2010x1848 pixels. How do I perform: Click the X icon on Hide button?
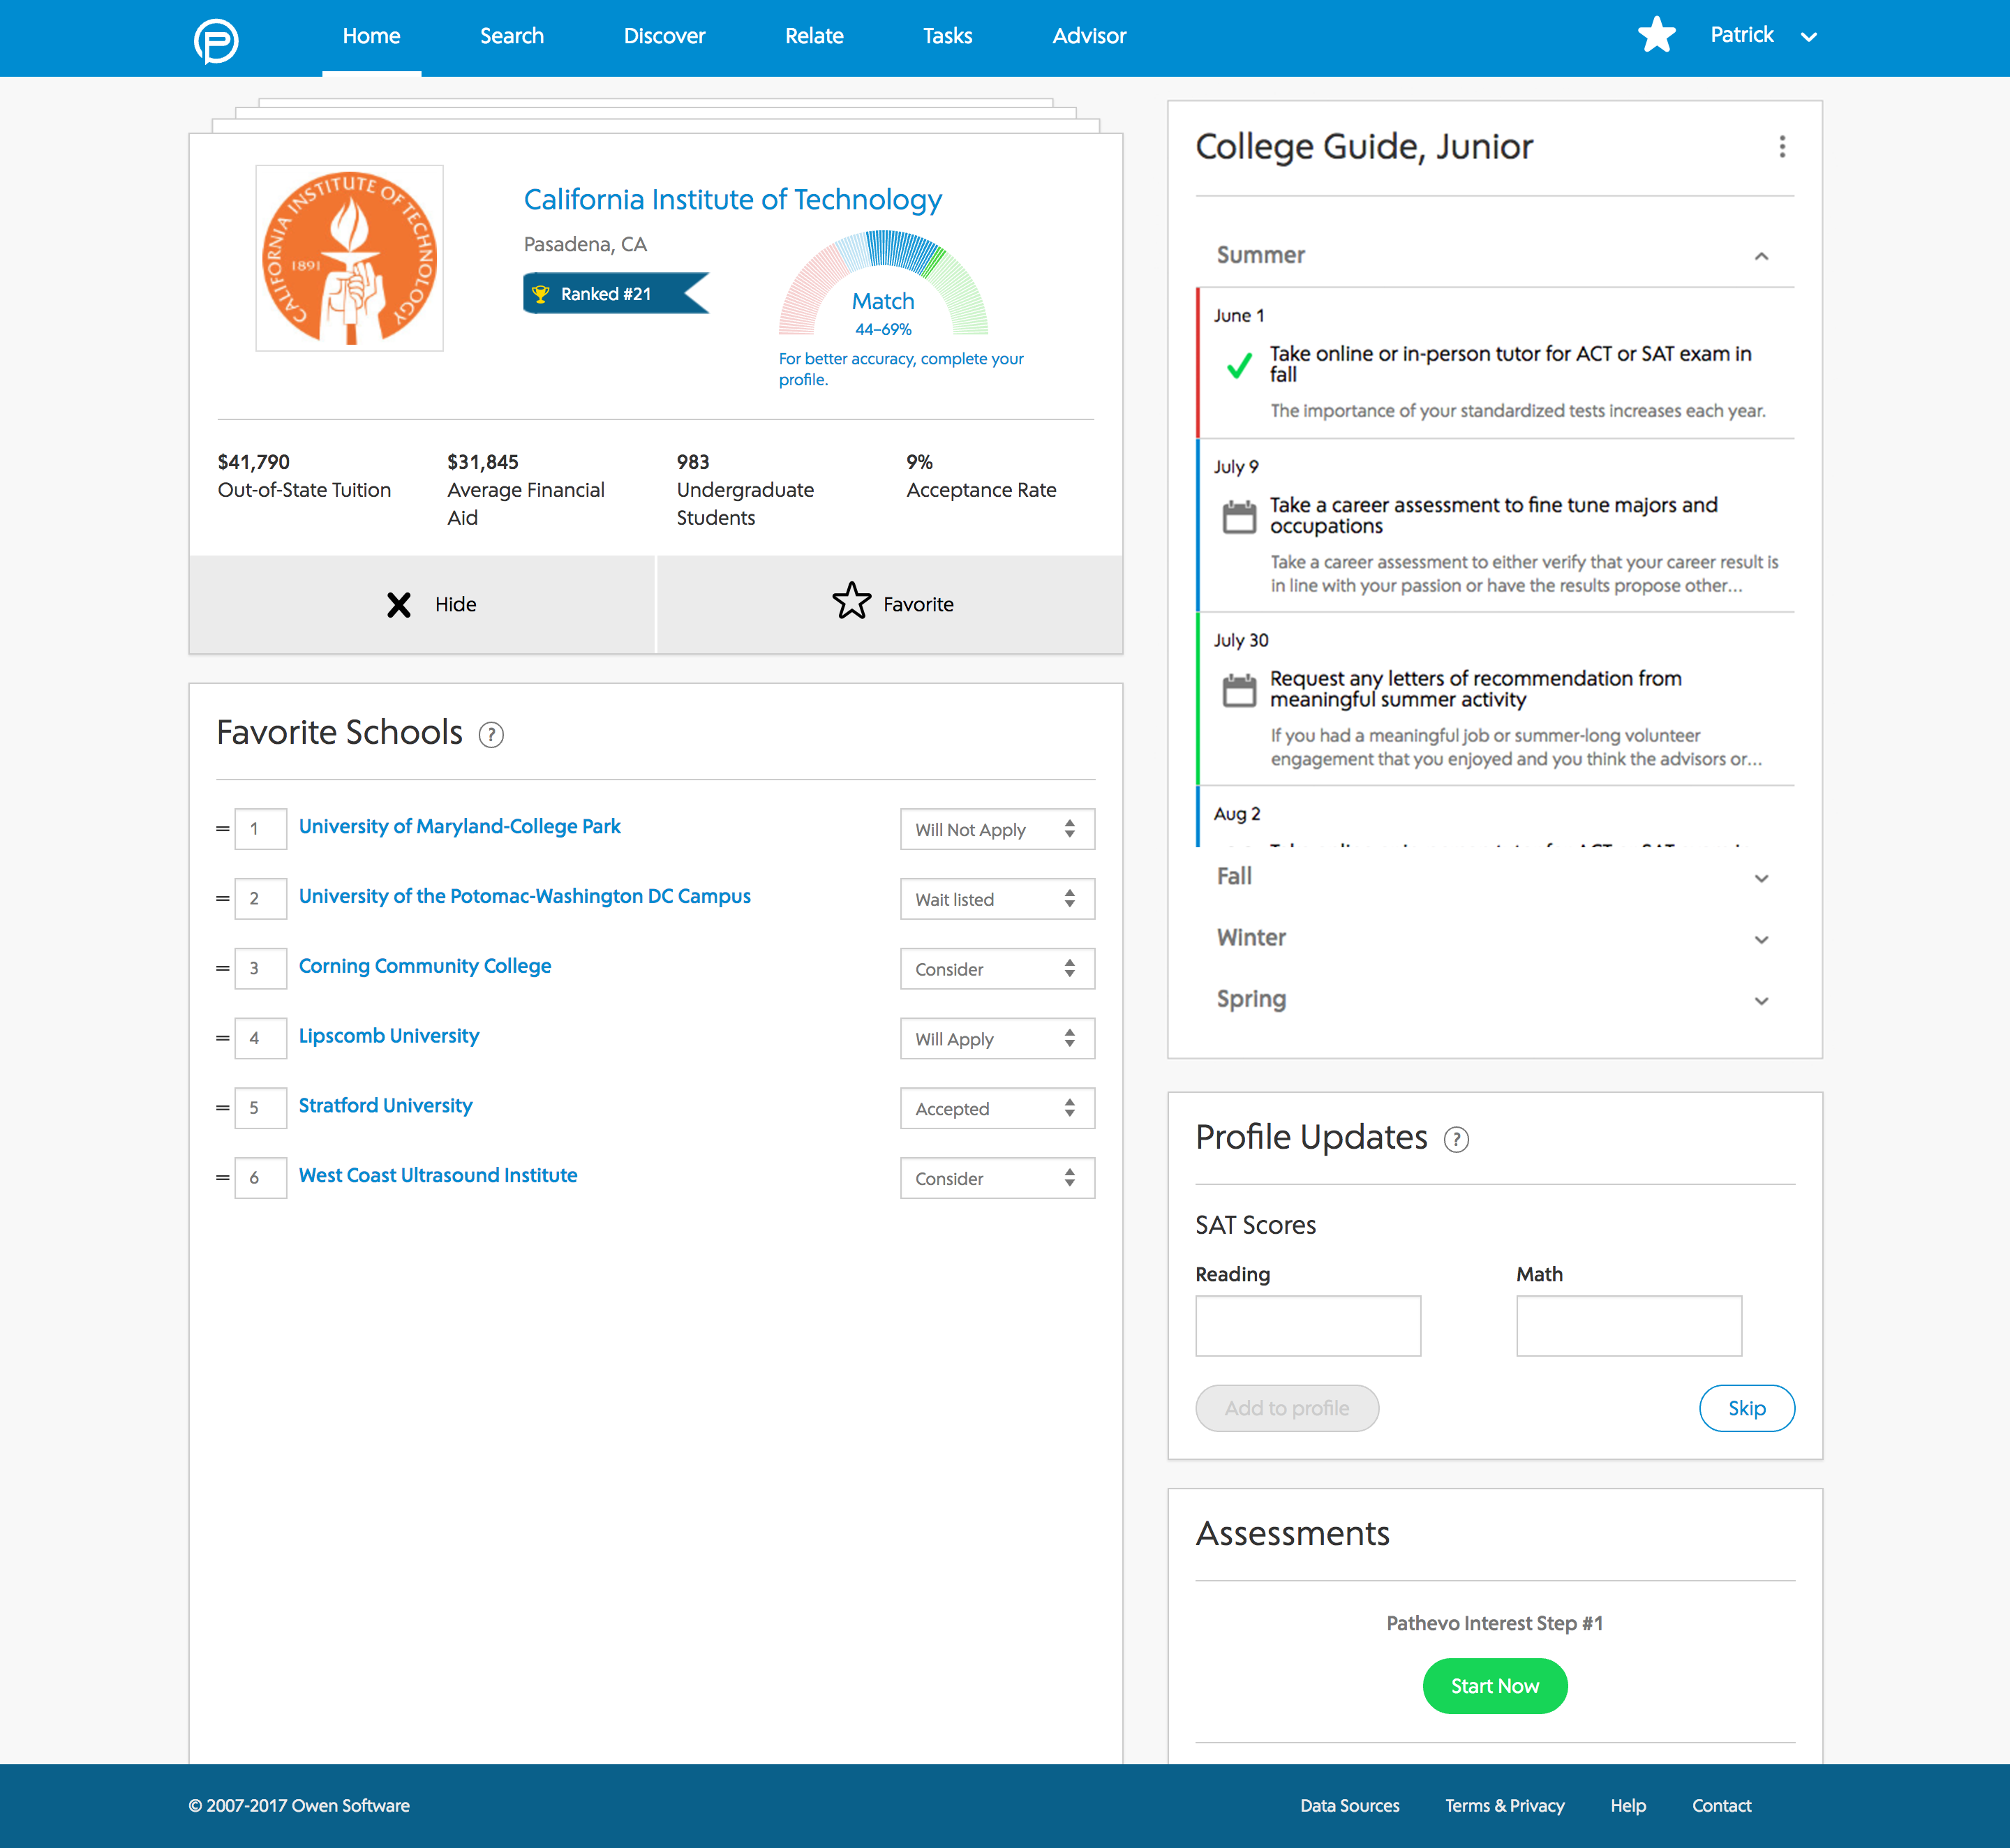pyautogui.click(x=399, y=604)
